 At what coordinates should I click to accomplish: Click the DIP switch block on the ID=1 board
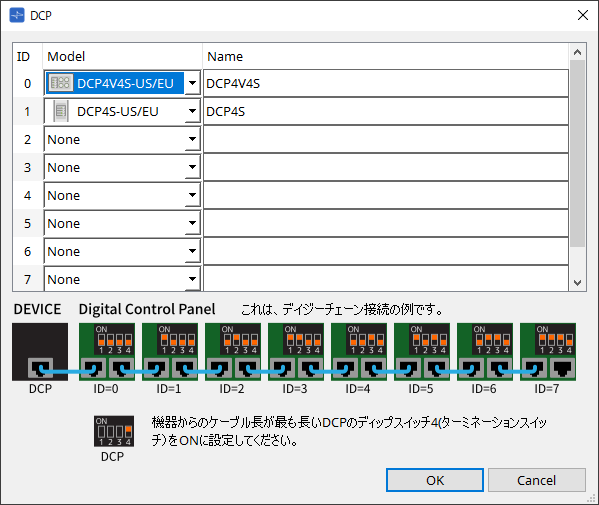click(x=178, y=339)
